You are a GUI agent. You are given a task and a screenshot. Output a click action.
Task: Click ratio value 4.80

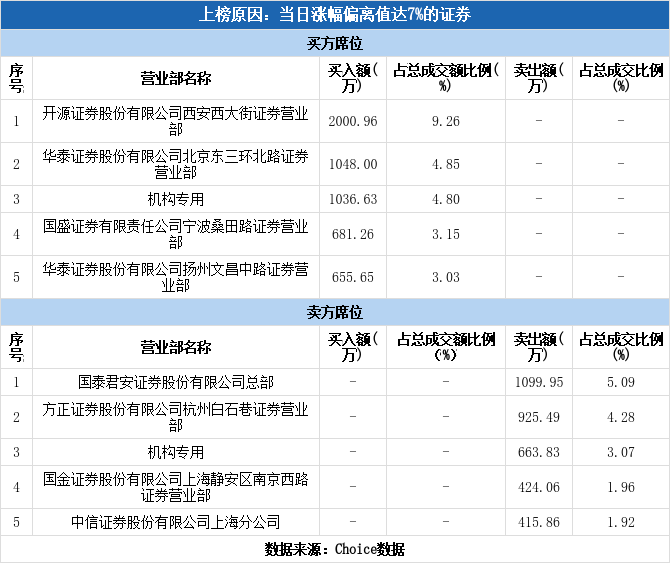446,199
